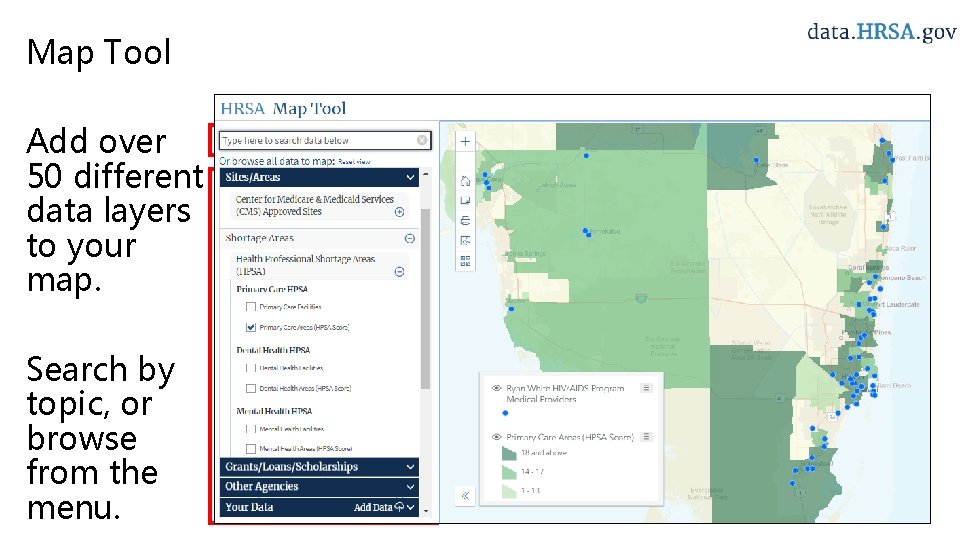The width and height of the screenshot is (960, 540).
Task: Click data.HRSA.gov logo text
Action: click(x=882, y=31)
